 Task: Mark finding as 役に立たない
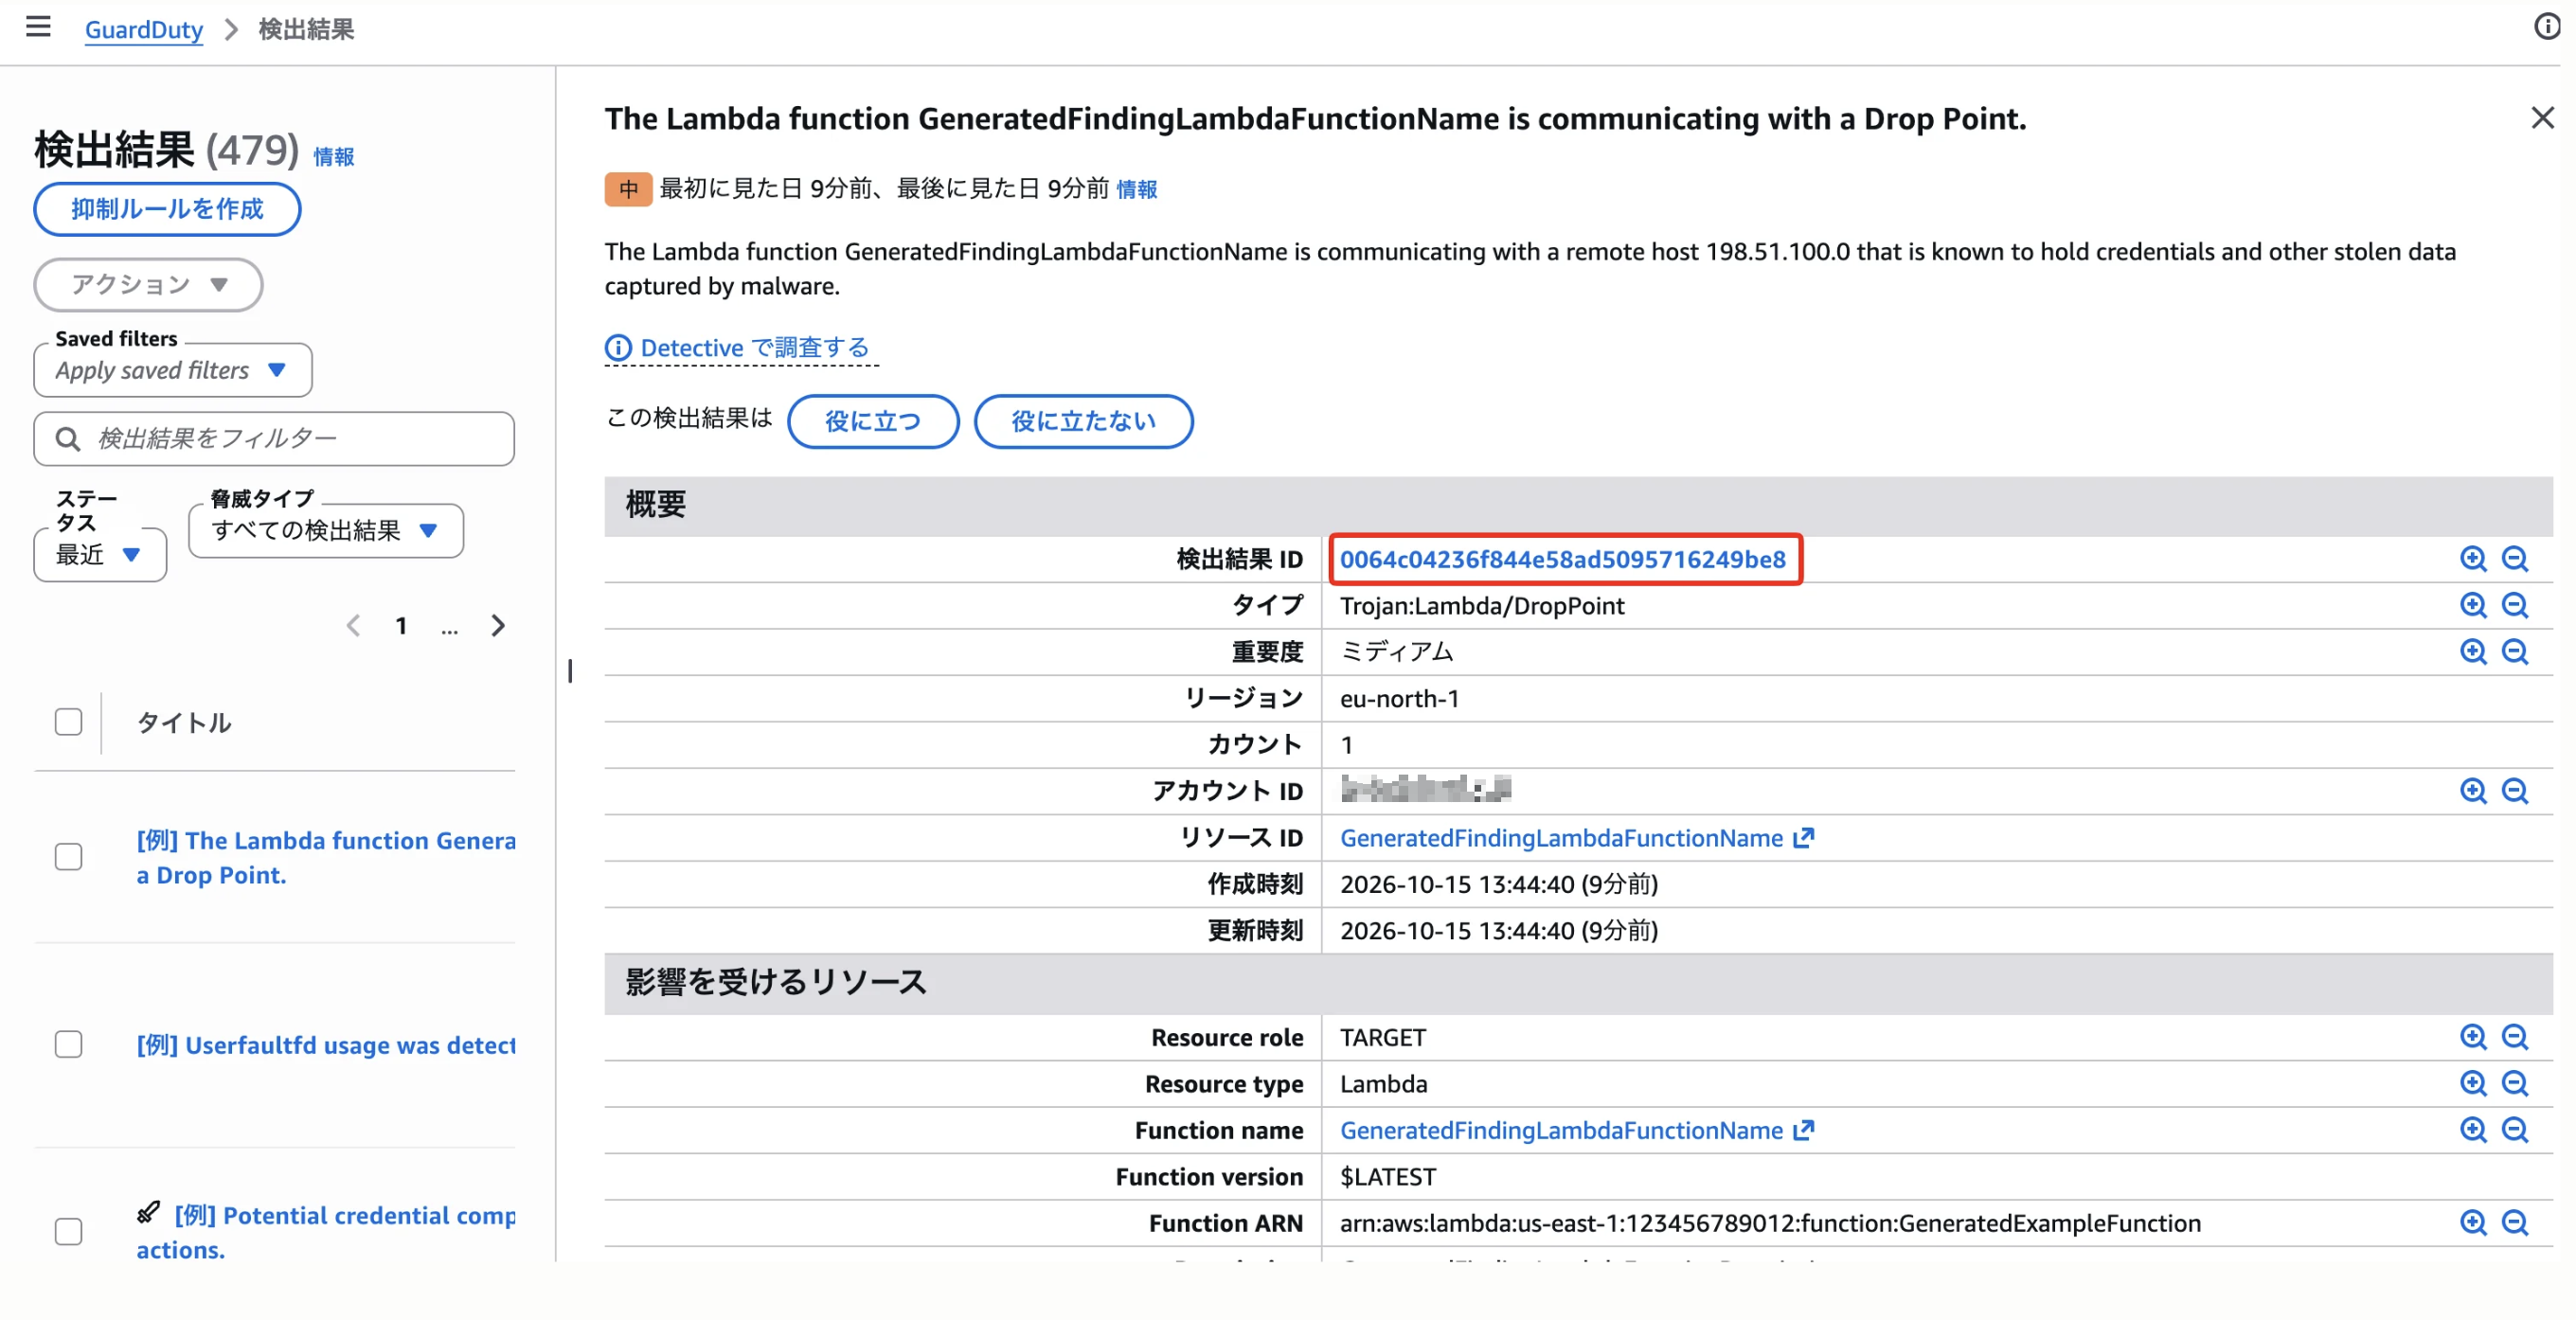click(1083, 421)
